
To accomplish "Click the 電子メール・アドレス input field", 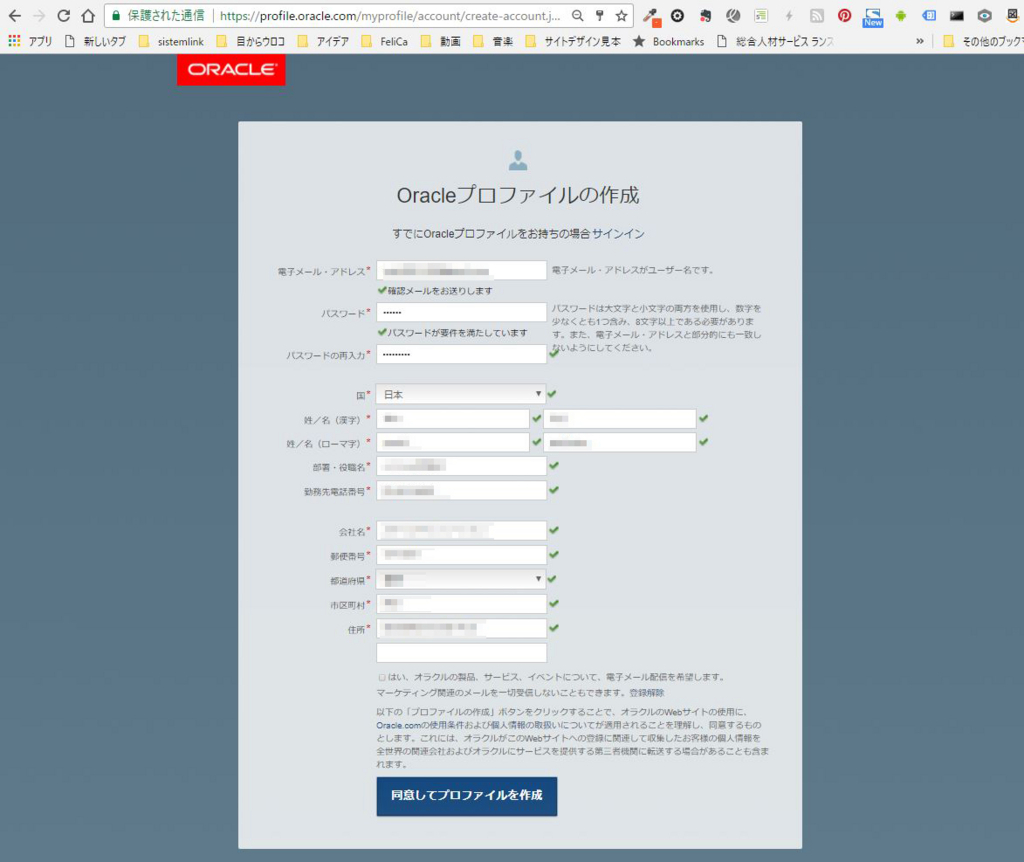I will tap(461, 270).
